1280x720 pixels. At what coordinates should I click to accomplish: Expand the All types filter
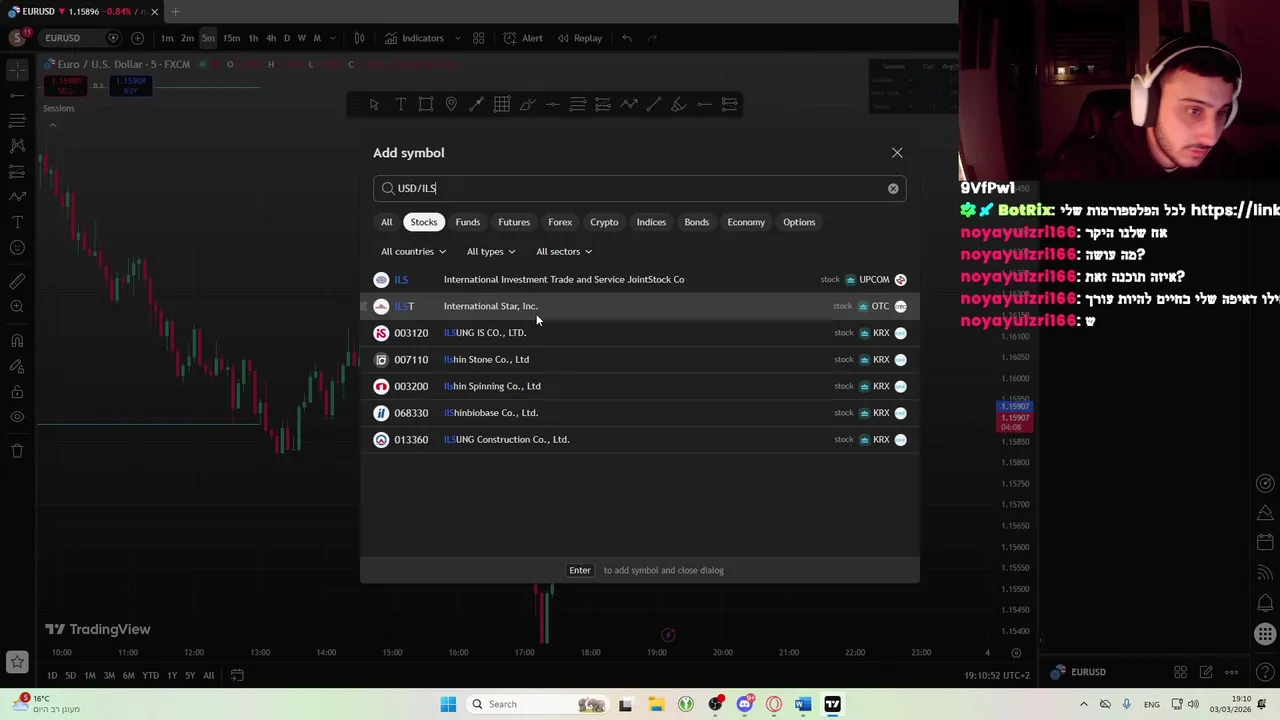click(x=490, y=252)
